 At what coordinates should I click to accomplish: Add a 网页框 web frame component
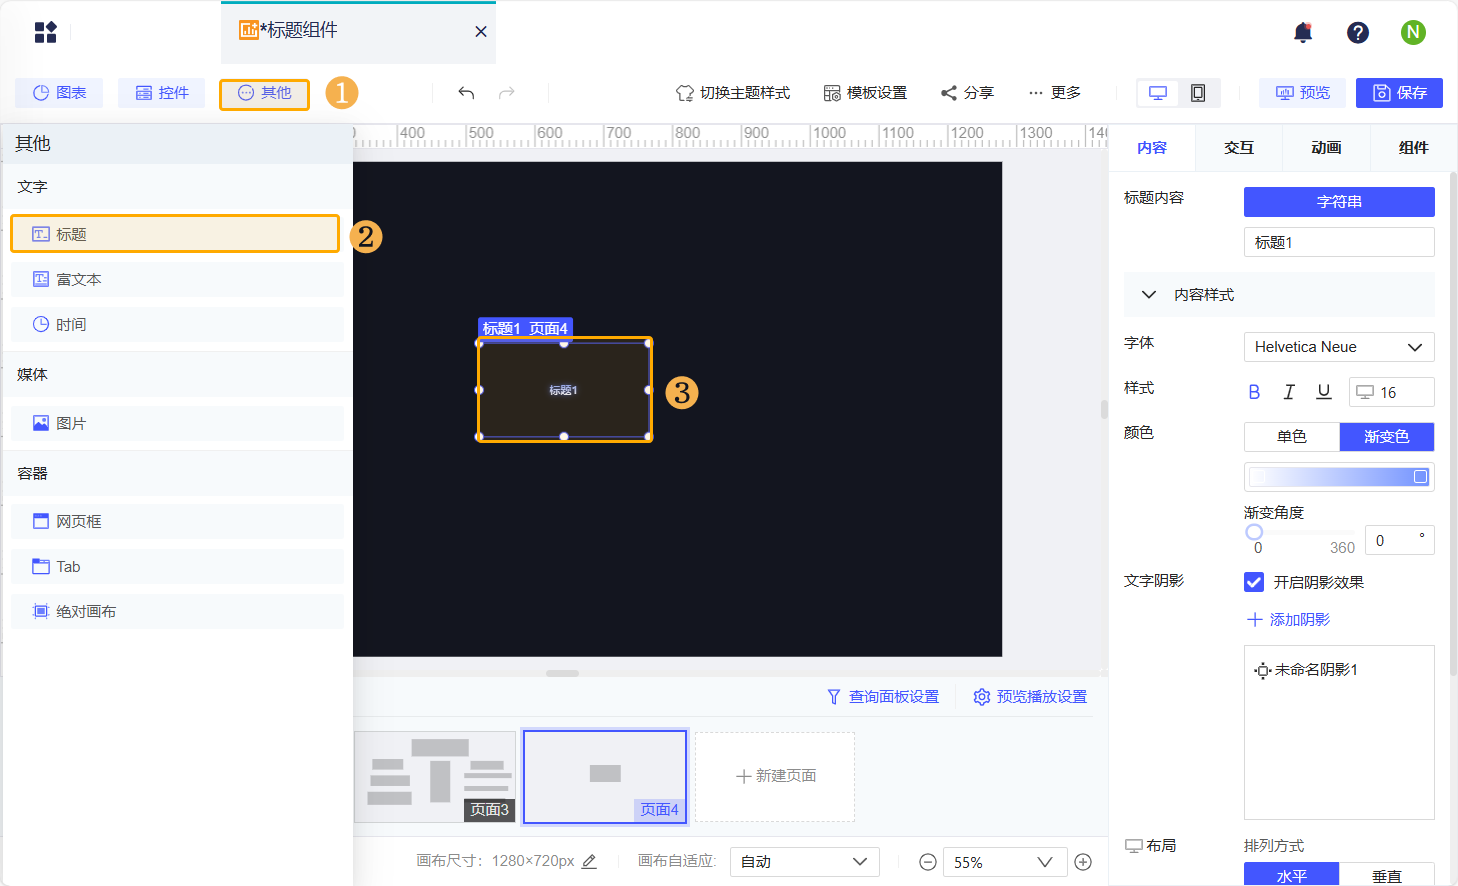click(x=177, y=521)
